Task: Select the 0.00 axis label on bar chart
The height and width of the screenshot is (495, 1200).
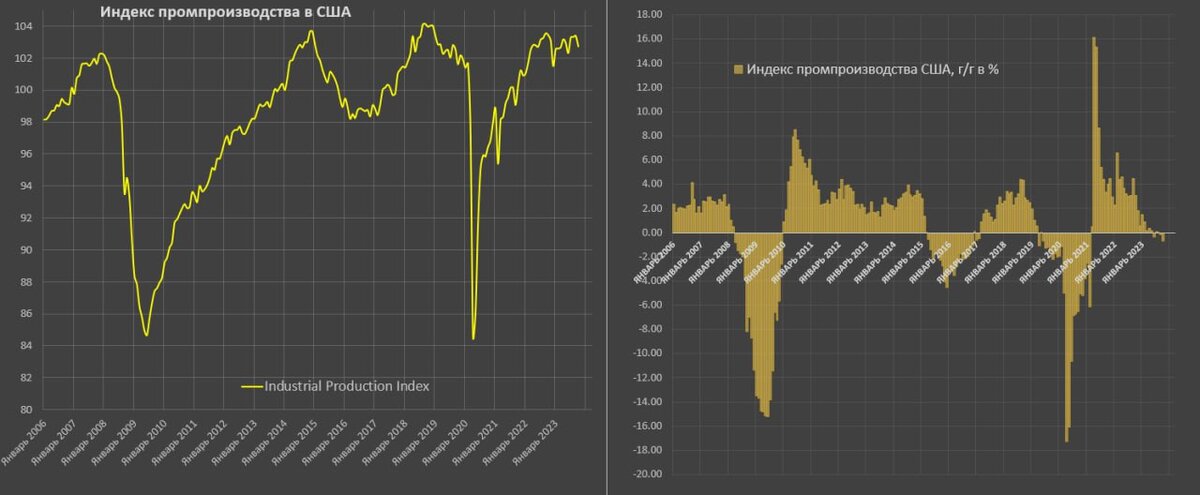Action: 652,233
